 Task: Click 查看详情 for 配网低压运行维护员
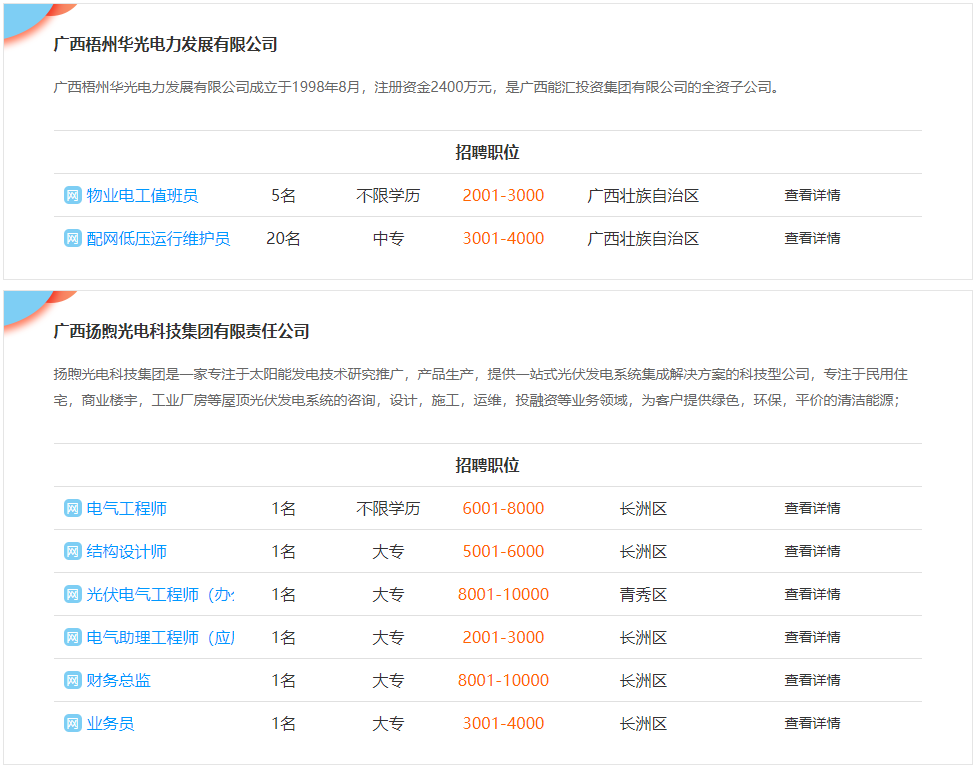click(x=812, y=239)
